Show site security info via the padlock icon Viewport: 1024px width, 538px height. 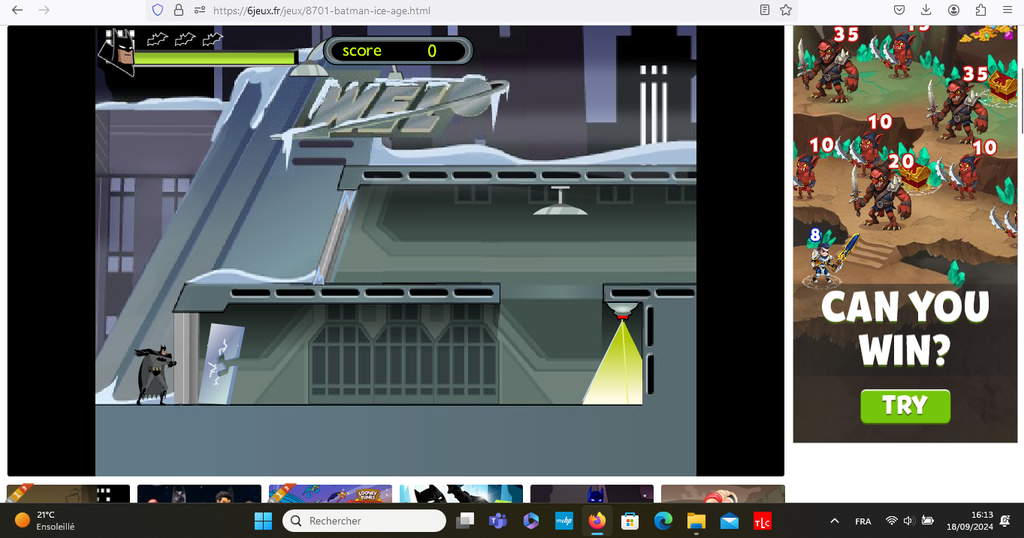(178, 10)
